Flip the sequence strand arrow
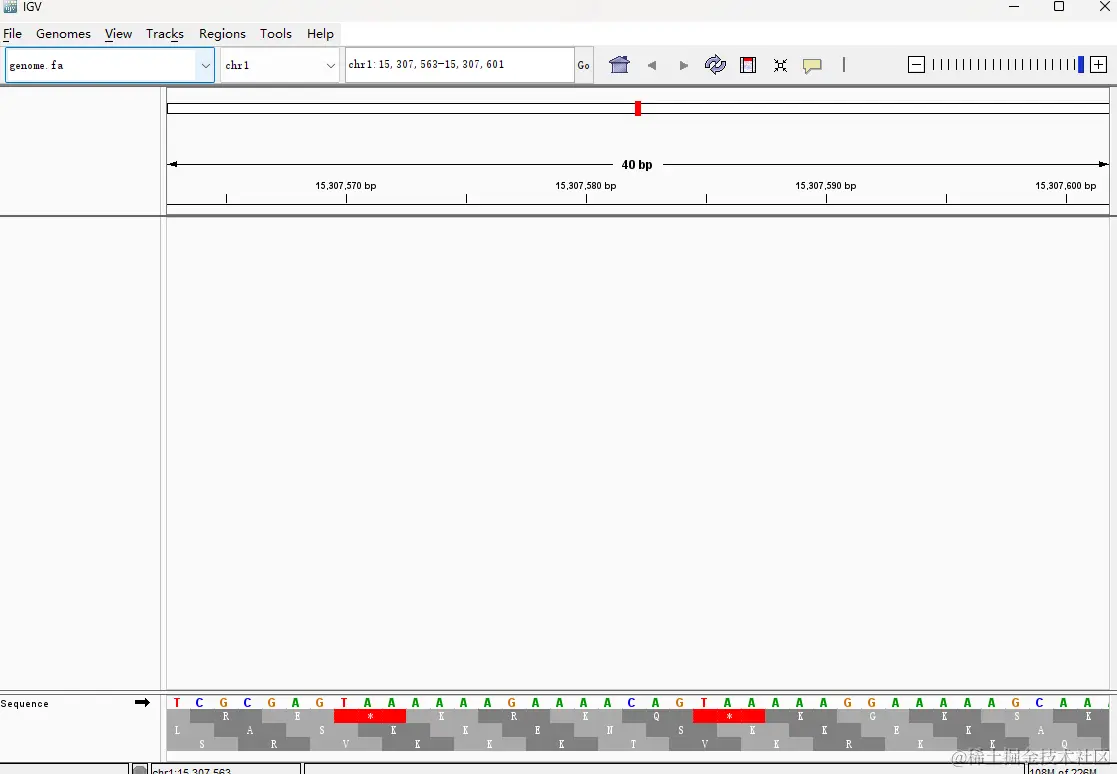Viewport: 1117px width, 774px height. click(x=142, y=703)
